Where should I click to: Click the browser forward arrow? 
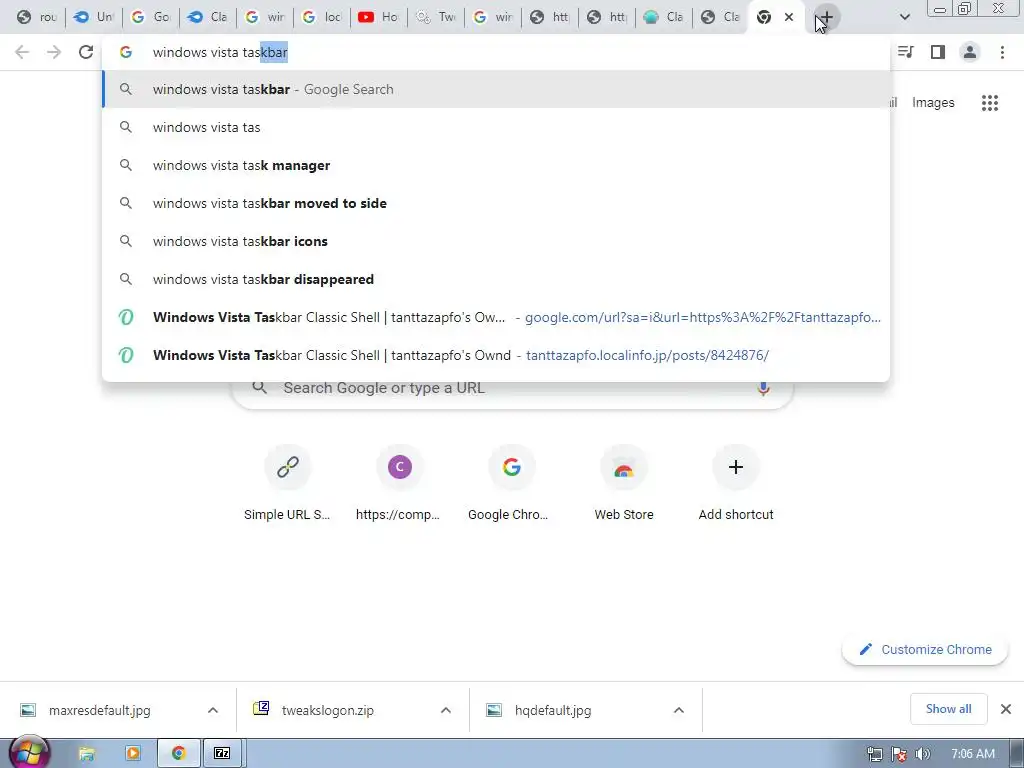(54, 52)
